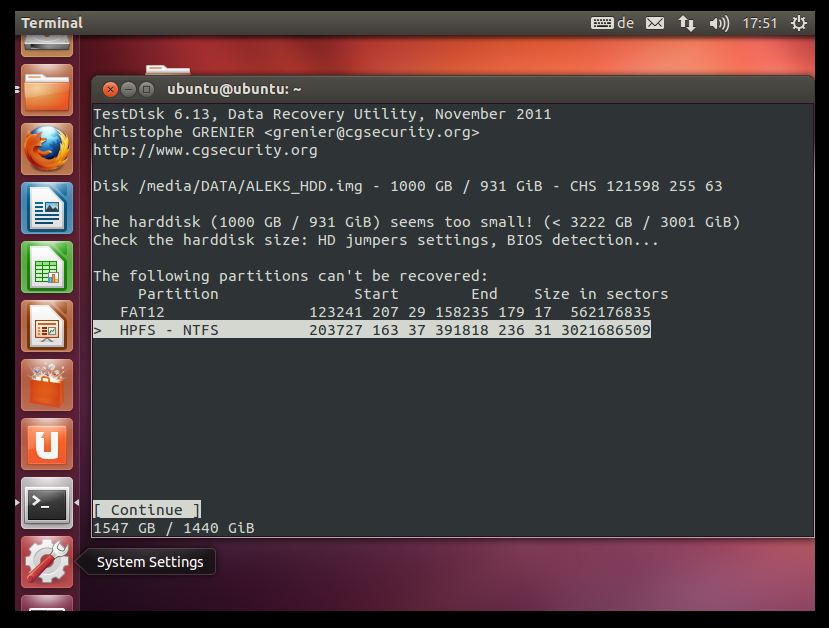The image size is (829, 628).
Task: Click the Disk /media/DATA/ALEKS_HDD.img line
Action: pos(408,186)
